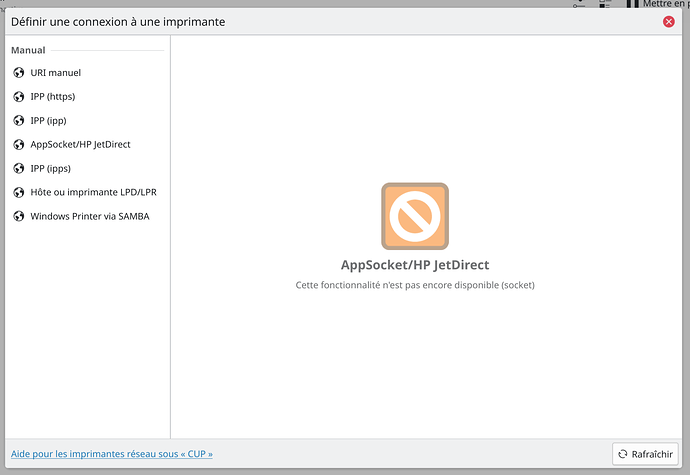Click the AppSocket/HP JetDirect heading in main pane
The height and width of the screenshot is (475, 690).
point(415,265)
